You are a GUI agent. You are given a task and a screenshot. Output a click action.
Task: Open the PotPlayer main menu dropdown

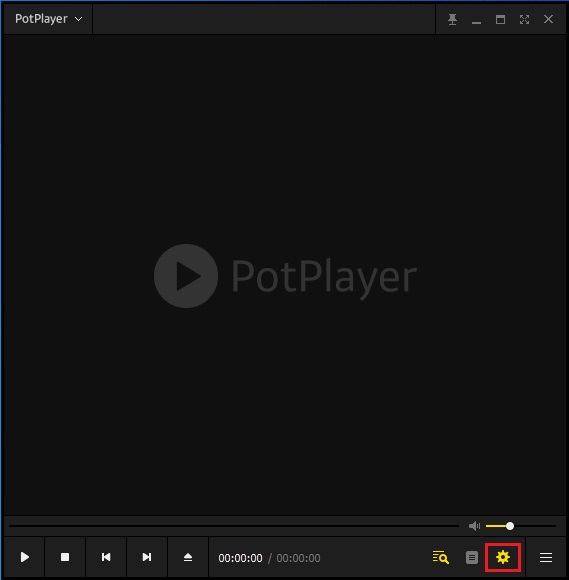pos(48,19)
